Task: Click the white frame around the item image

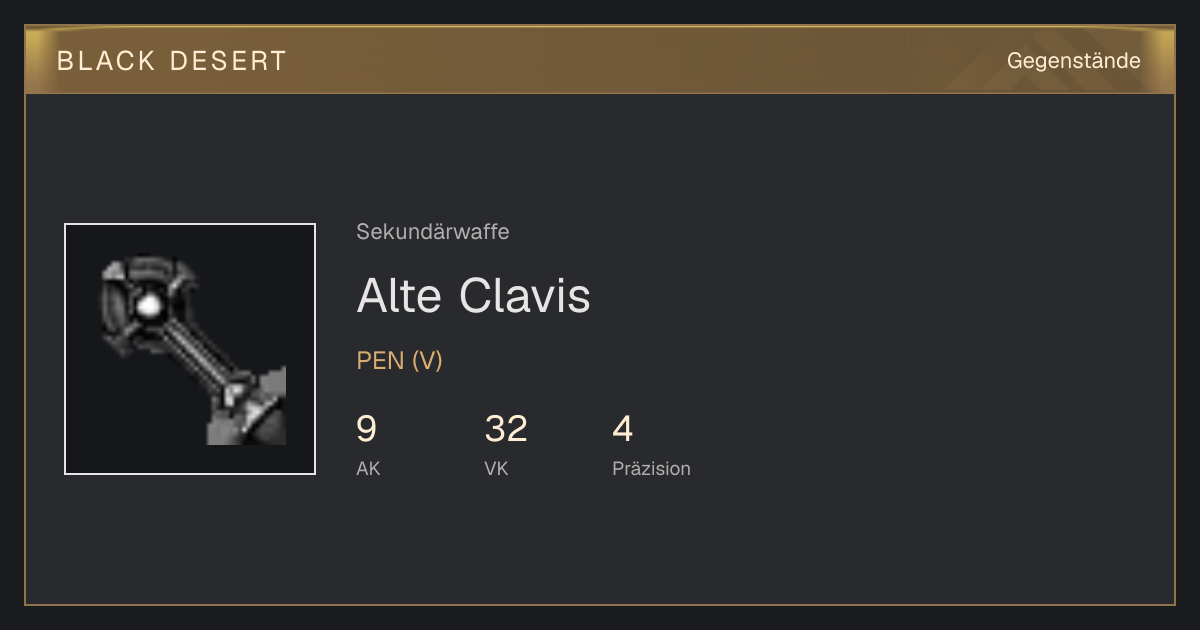Action: pos(190,224)
